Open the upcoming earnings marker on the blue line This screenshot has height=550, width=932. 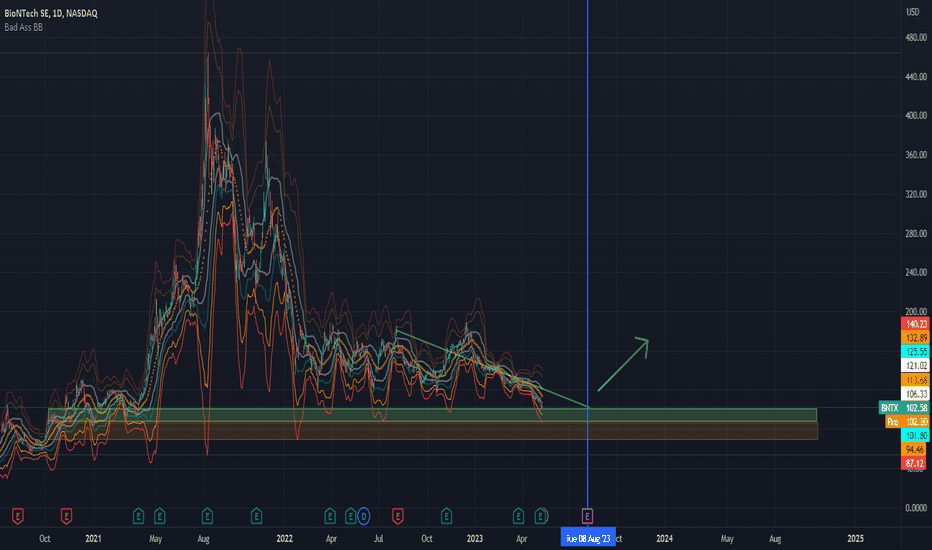587,516
